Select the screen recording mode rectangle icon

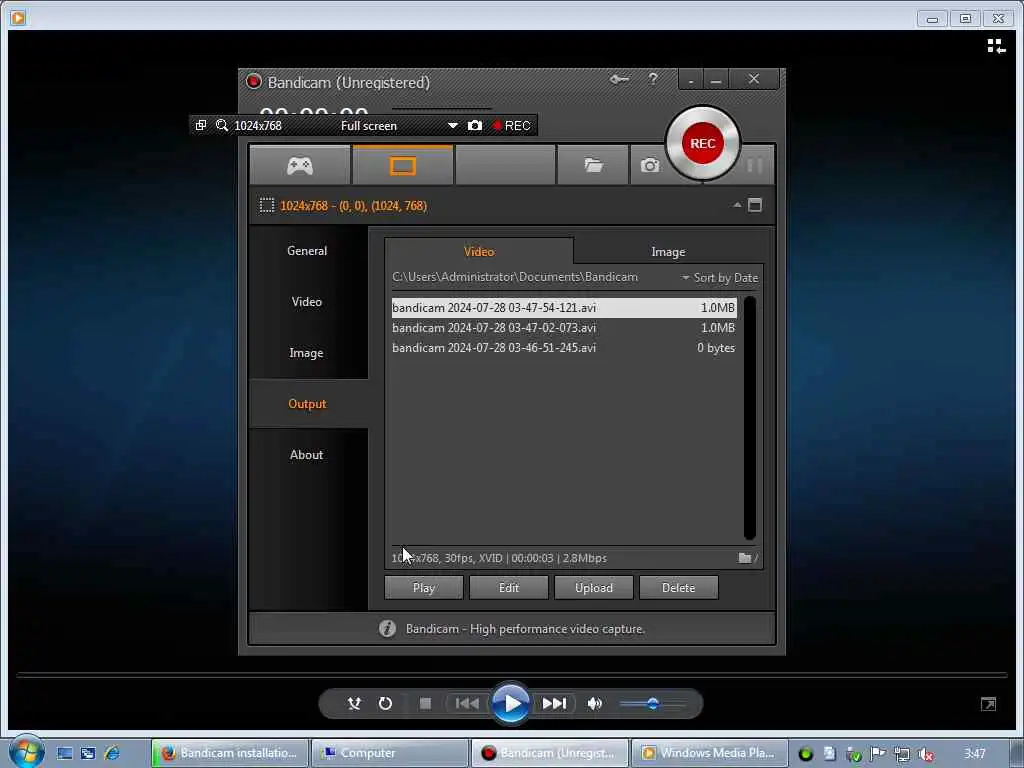pos(402,166)
